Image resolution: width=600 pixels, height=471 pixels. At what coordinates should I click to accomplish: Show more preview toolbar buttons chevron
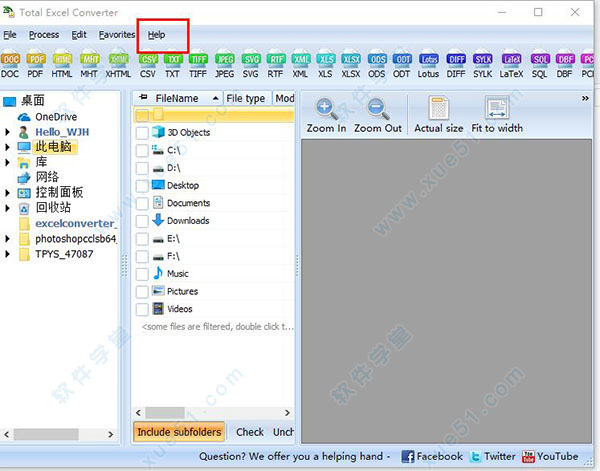point(585,98)
